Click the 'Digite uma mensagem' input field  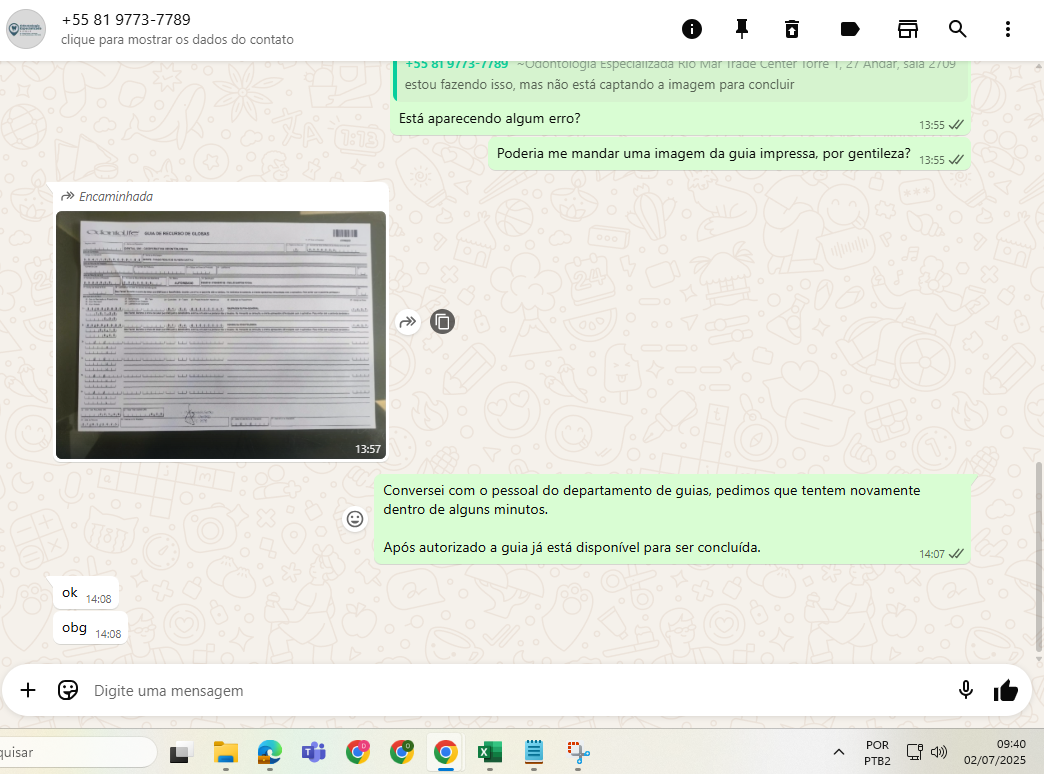[500, 691]
